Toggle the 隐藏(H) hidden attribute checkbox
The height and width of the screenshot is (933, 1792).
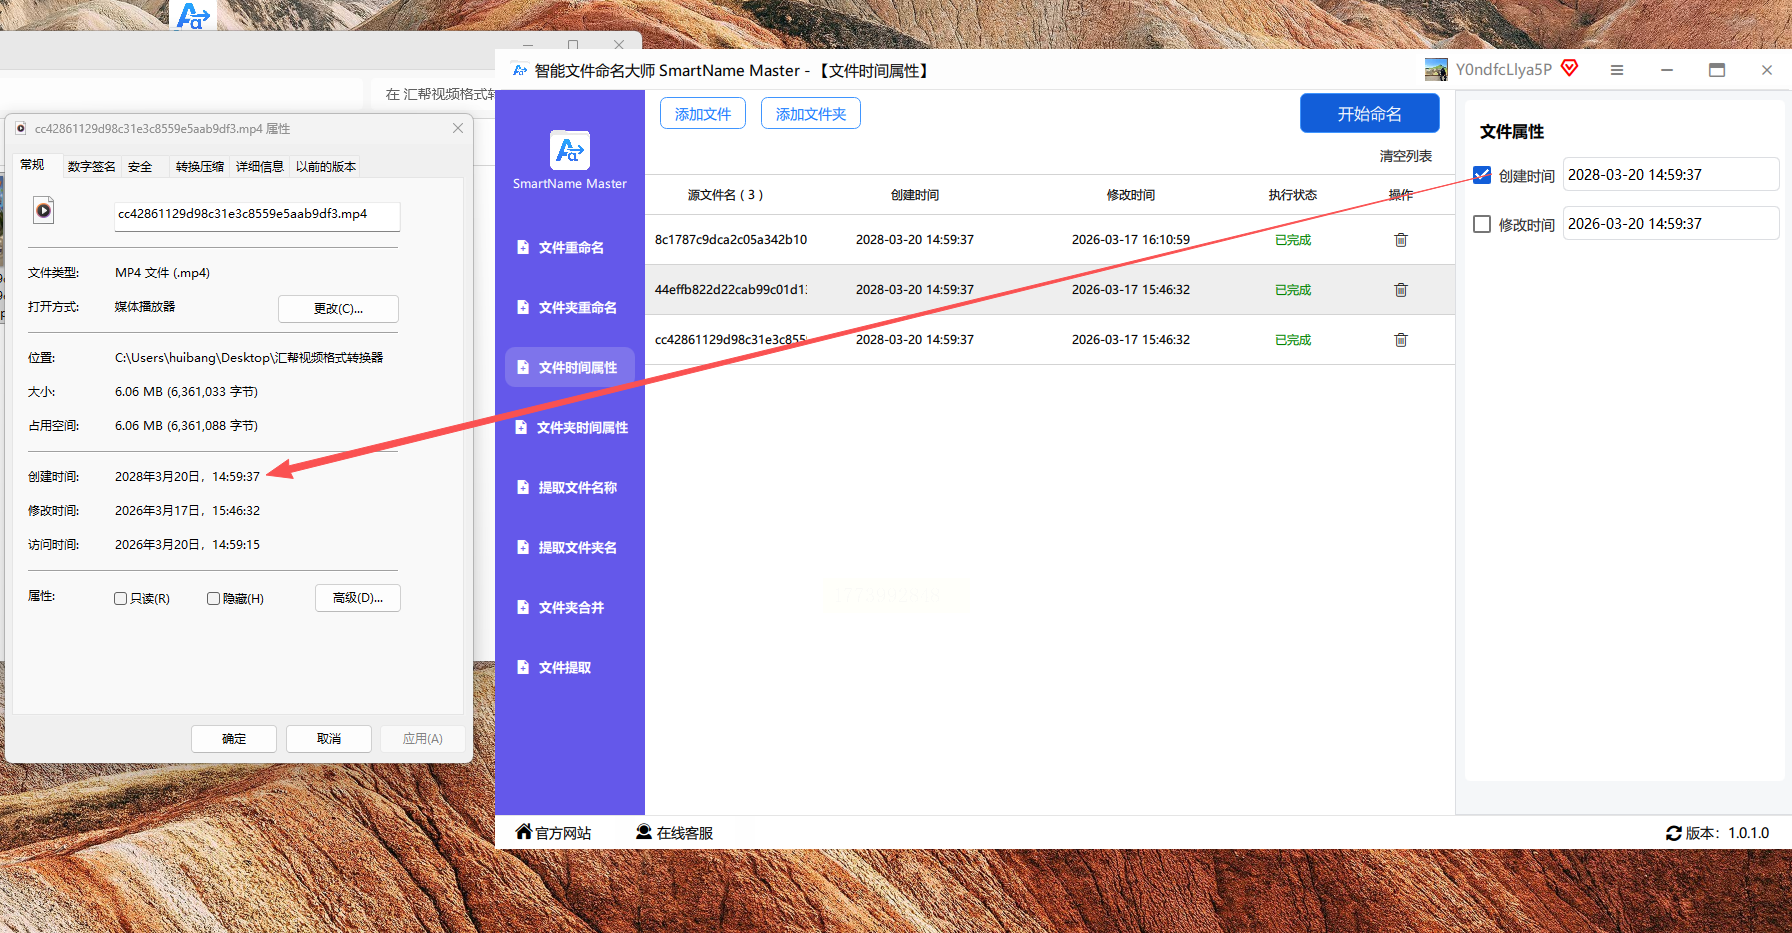[213, 599]
